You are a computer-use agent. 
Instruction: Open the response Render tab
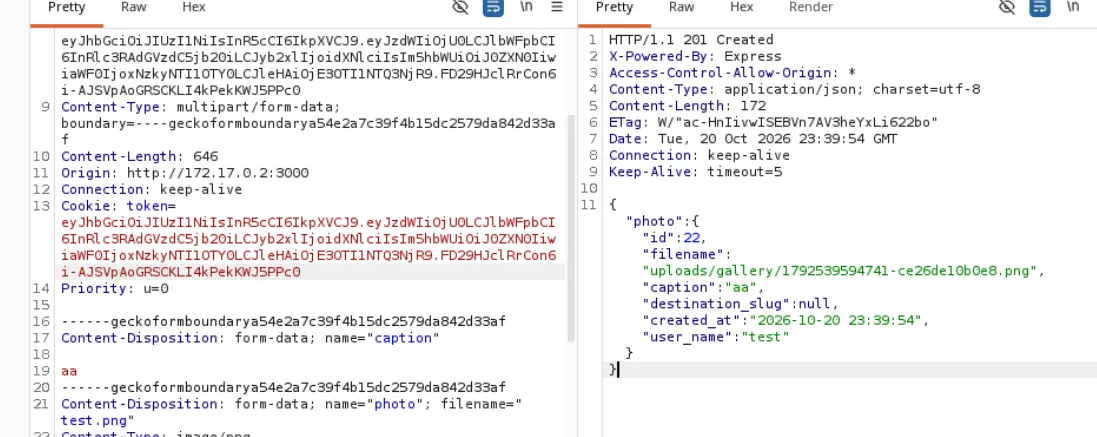811,7
